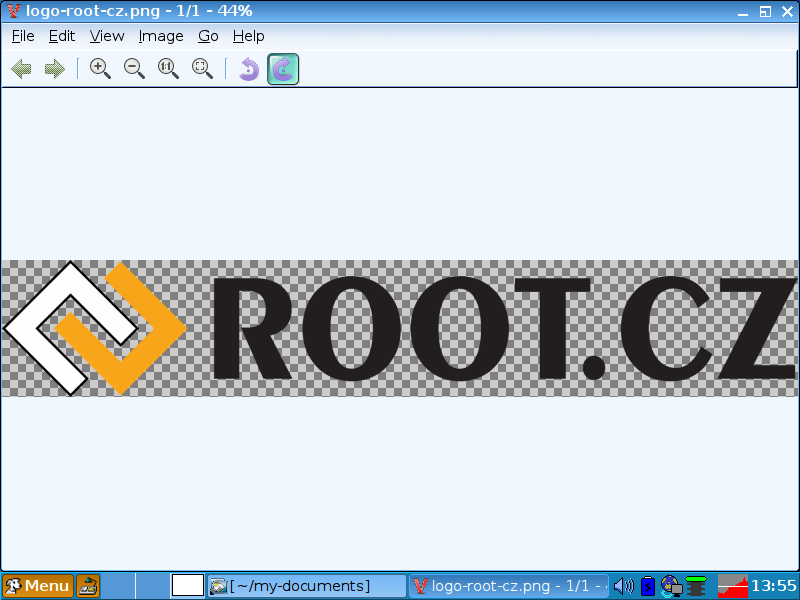800x600 pixels.
Task: Open the CPU load graph
Action: coord(733,586)
